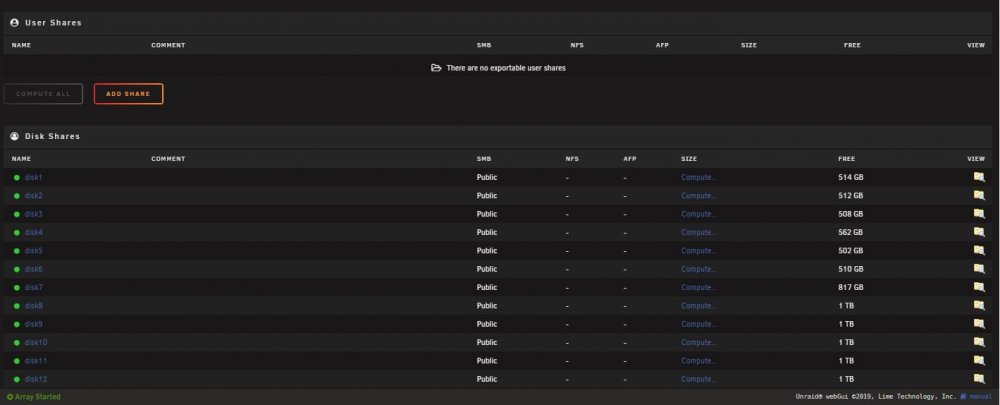Click Array Started status text

pyautogui.click(x=38, y=397)
